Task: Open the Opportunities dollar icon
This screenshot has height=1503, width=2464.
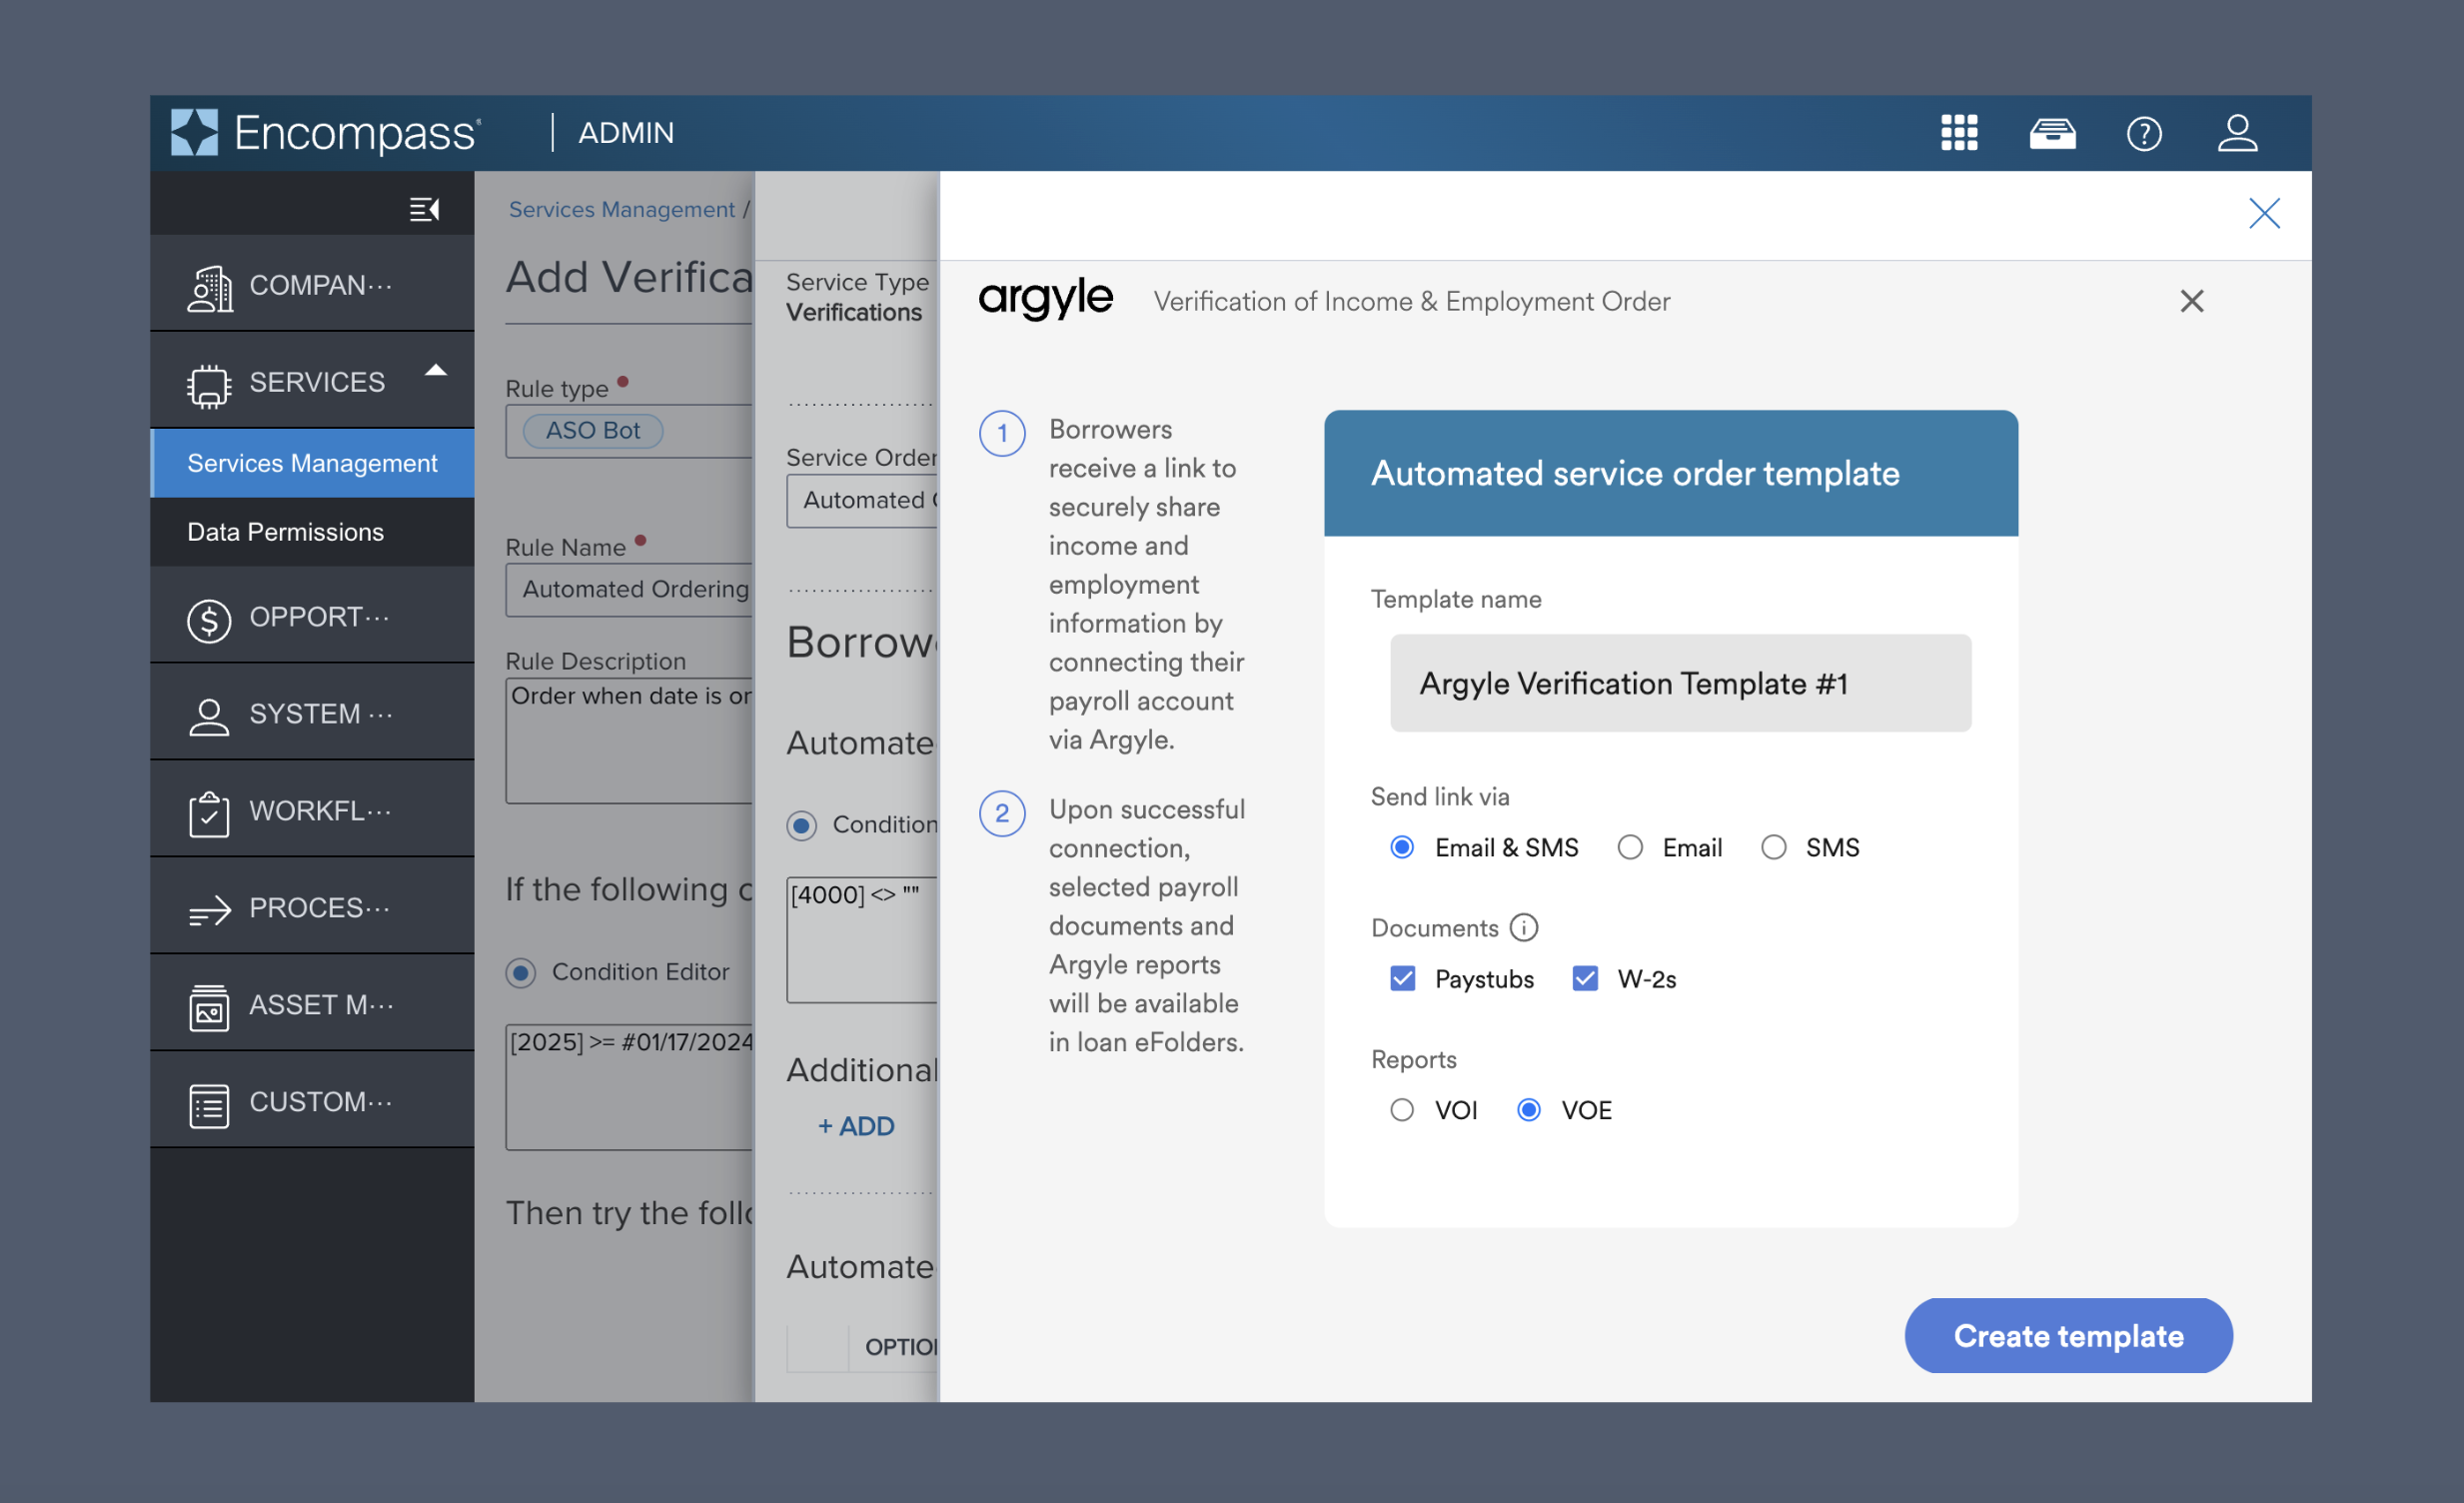Action: click(209, 620)
